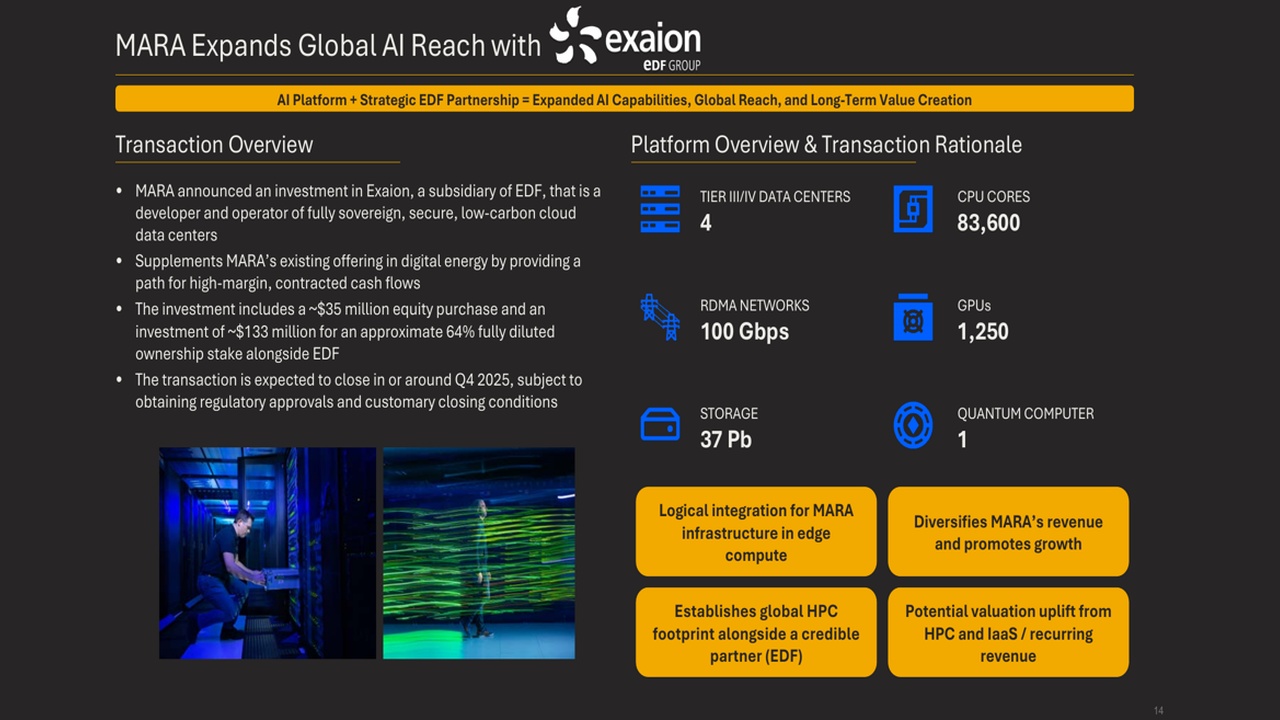Screen dimensions: 1280x720
Task: Click the Exaion EDF Group logo
Action: coord(626,39)
